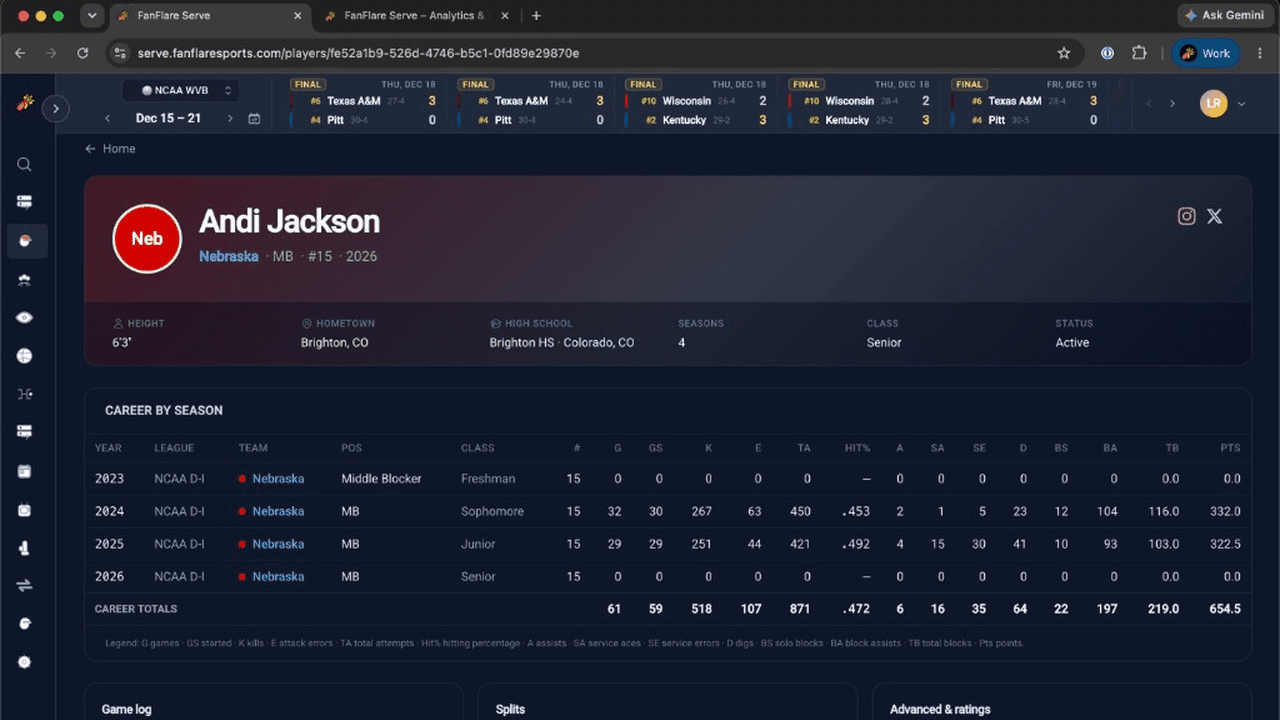Viewport: 1280px width, 720px height.
Task: Open Andi Jackson's Instagram profile icon
Action: click(x=1186, y=216)
